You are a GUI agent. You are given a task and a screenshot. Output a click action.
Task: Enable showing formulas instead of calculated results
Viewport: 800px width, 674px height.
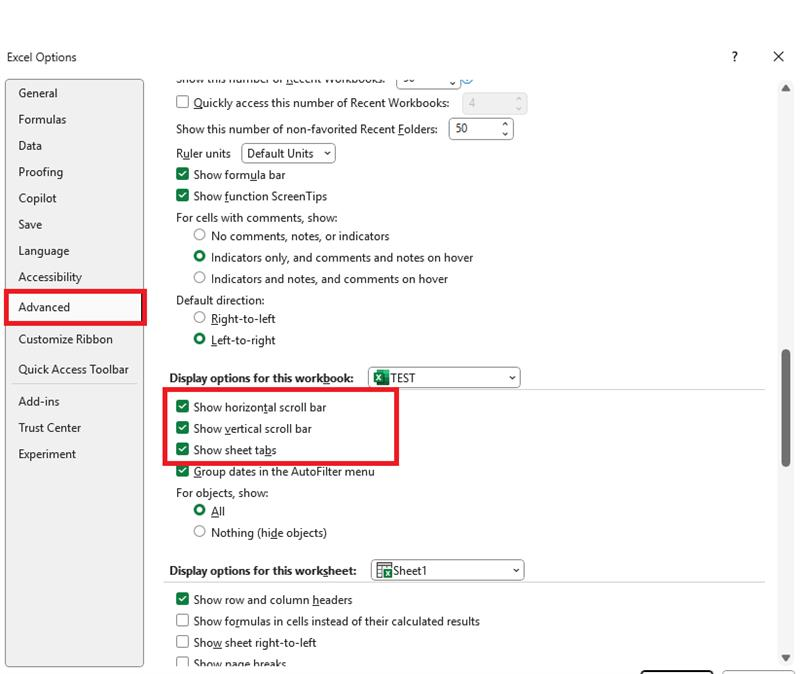pyautogui.click(x=182, y=621)
